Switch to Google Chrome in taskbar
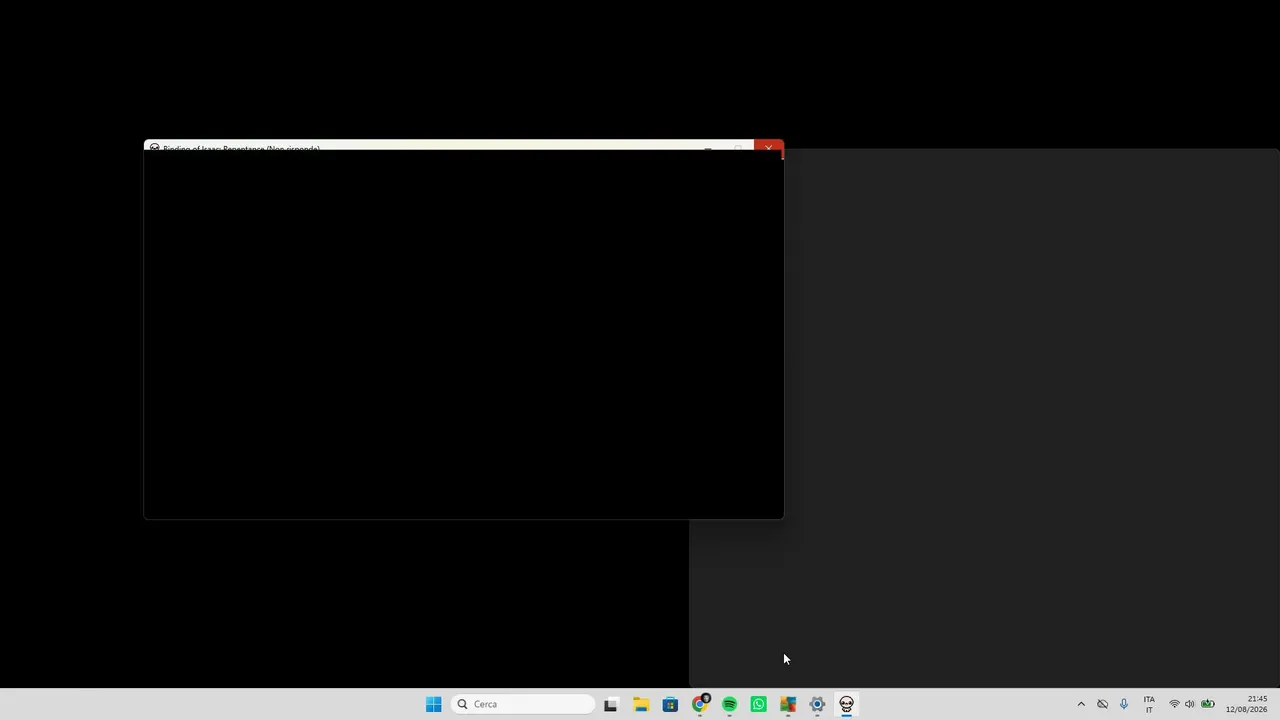 [700, 704]
